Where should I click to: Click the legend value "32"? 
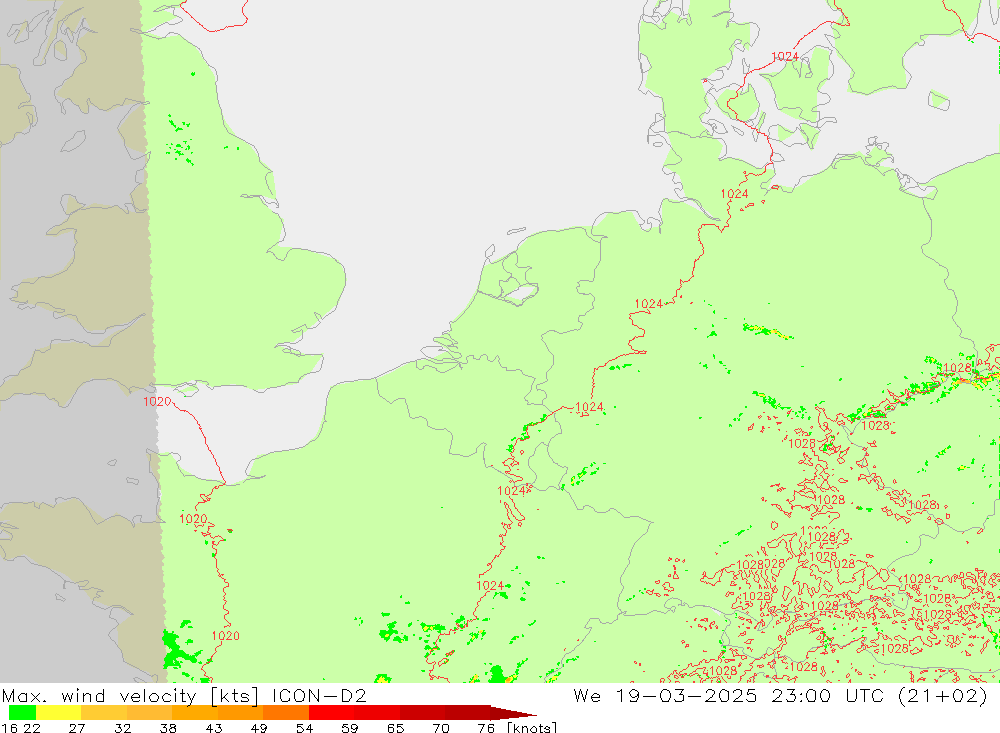pyautogui.click(x=122, y=728)
